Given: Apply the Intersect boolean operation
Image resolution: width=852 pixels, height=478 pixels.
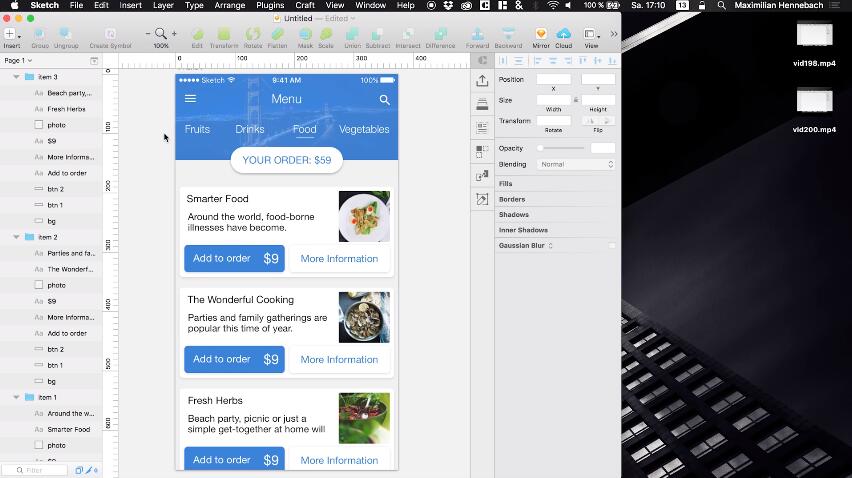Looking at the screenshot, I should click(x=408, y=34).
